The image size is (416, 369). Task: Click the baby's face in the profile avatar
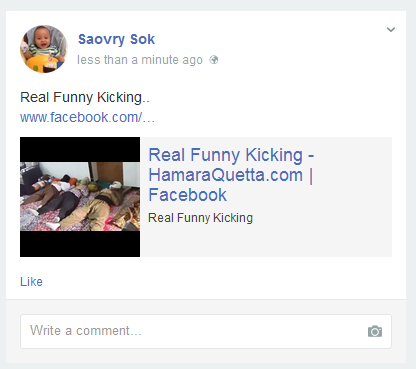point(42,37)
